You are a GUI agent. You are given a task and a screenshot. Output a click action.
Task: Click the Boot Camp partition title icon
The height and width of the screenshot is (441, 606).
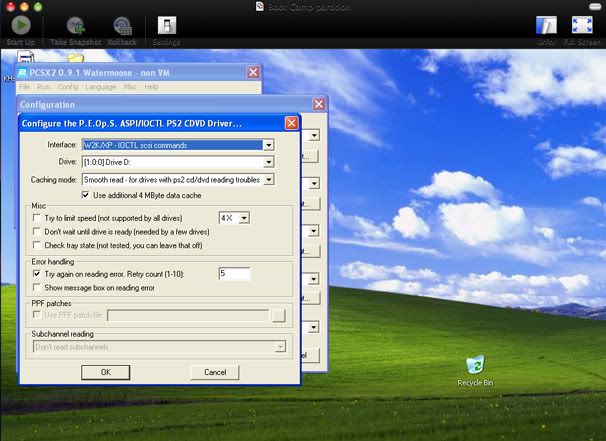(260, 6)
